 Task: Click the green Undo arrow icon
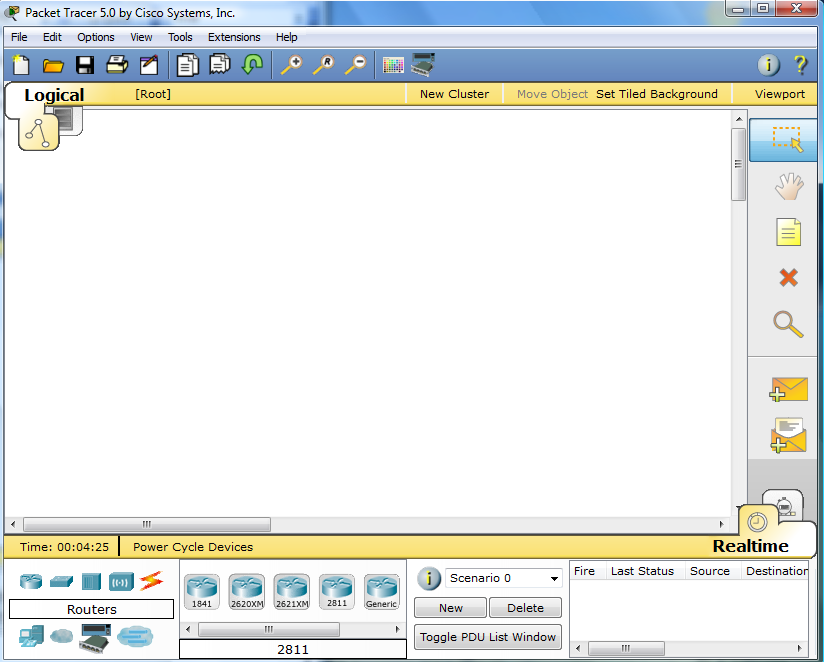252,65
